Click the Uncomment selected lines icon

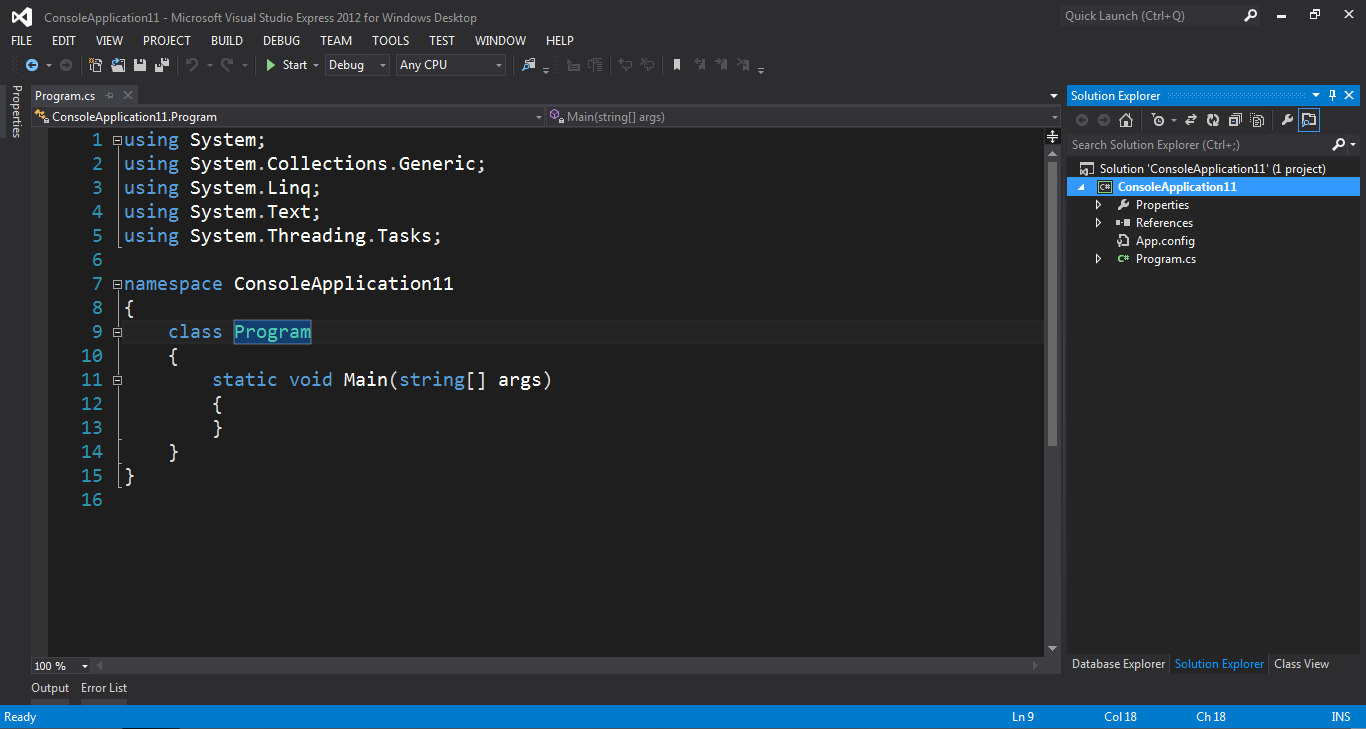(x=647, y=65)
